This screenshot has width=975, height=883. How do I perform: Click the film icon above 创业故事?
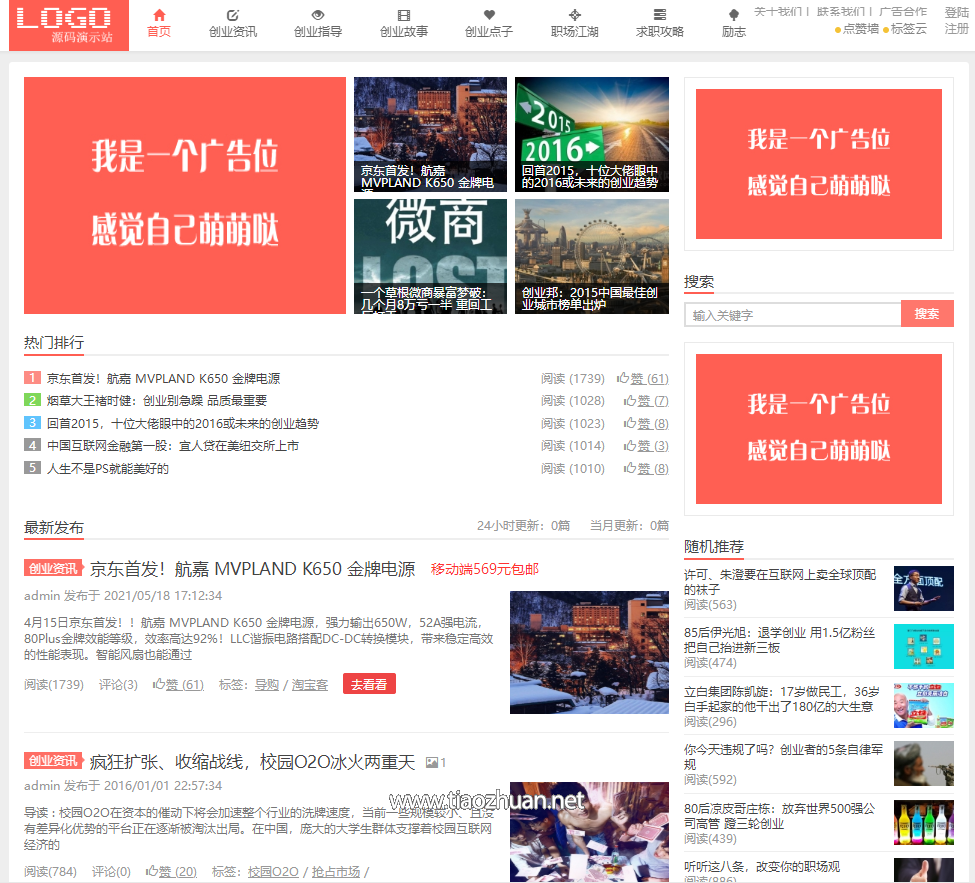[404, 15]
